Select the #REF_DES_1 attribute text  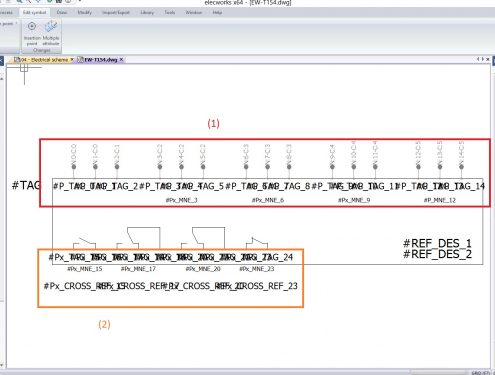[x=437, y=243]
